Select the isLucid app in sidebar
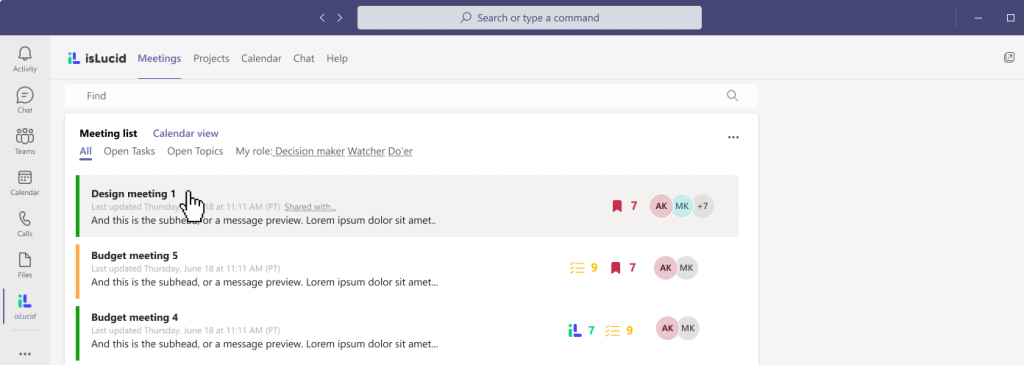1024x365 pixels. click(25, 306)
